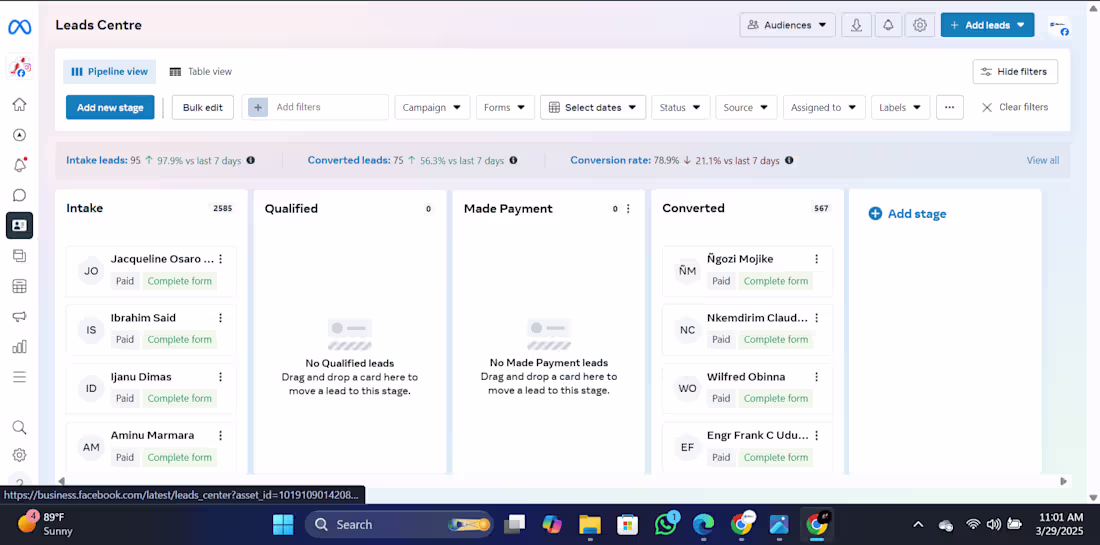Click the Add filters input field
Image resolution: width=1100 pixels, height=545 pixels.
pyautogui.click(x=315, y=107)
